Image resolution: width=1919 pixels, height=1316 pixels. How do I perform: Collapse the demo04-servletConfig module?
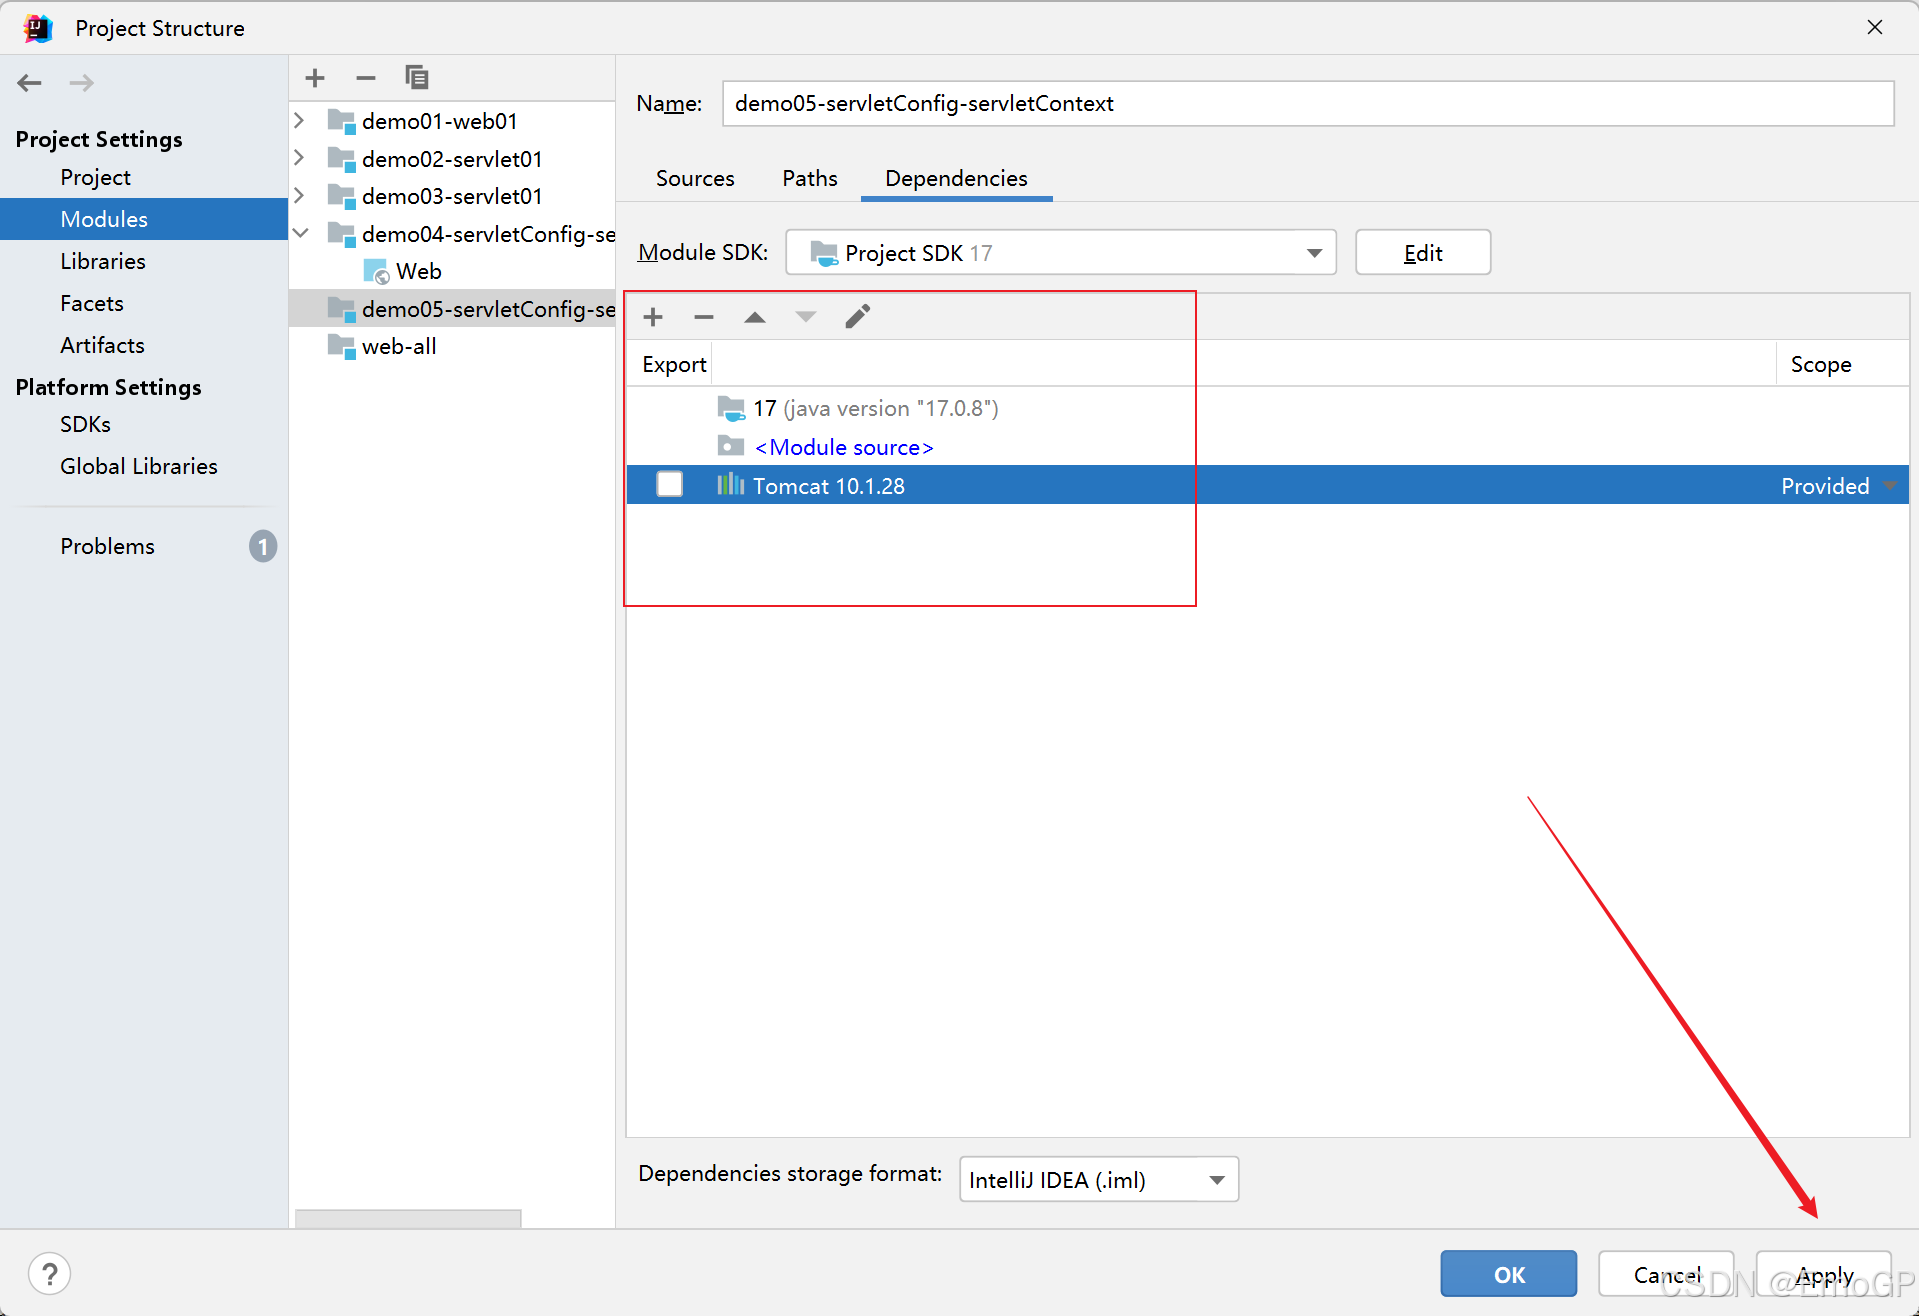coord(300,233)
